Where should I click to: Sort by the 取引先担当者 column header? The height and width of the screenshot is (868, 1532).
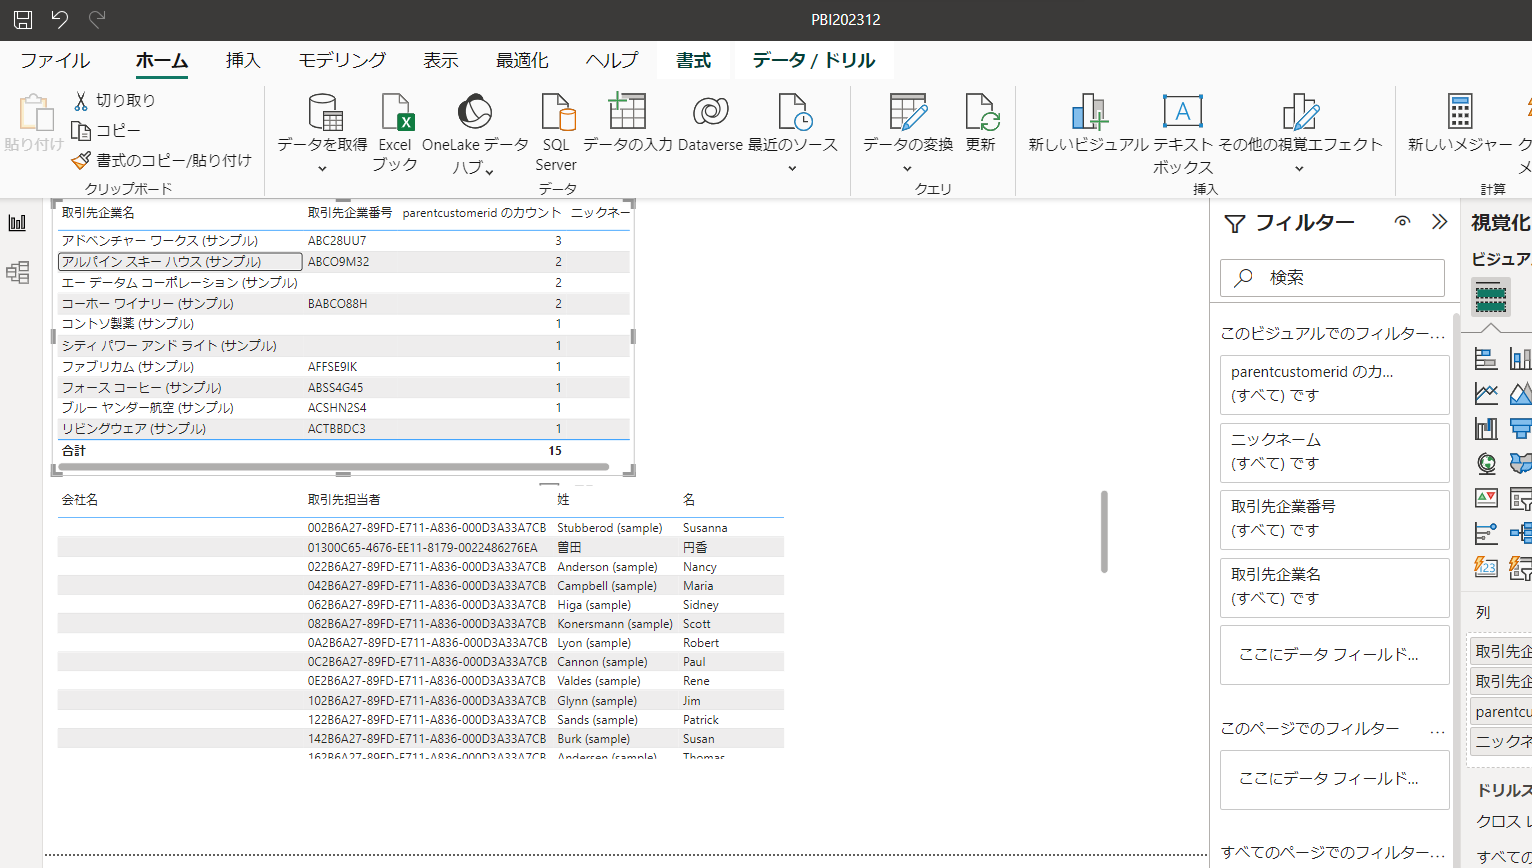tap(344, 500)
